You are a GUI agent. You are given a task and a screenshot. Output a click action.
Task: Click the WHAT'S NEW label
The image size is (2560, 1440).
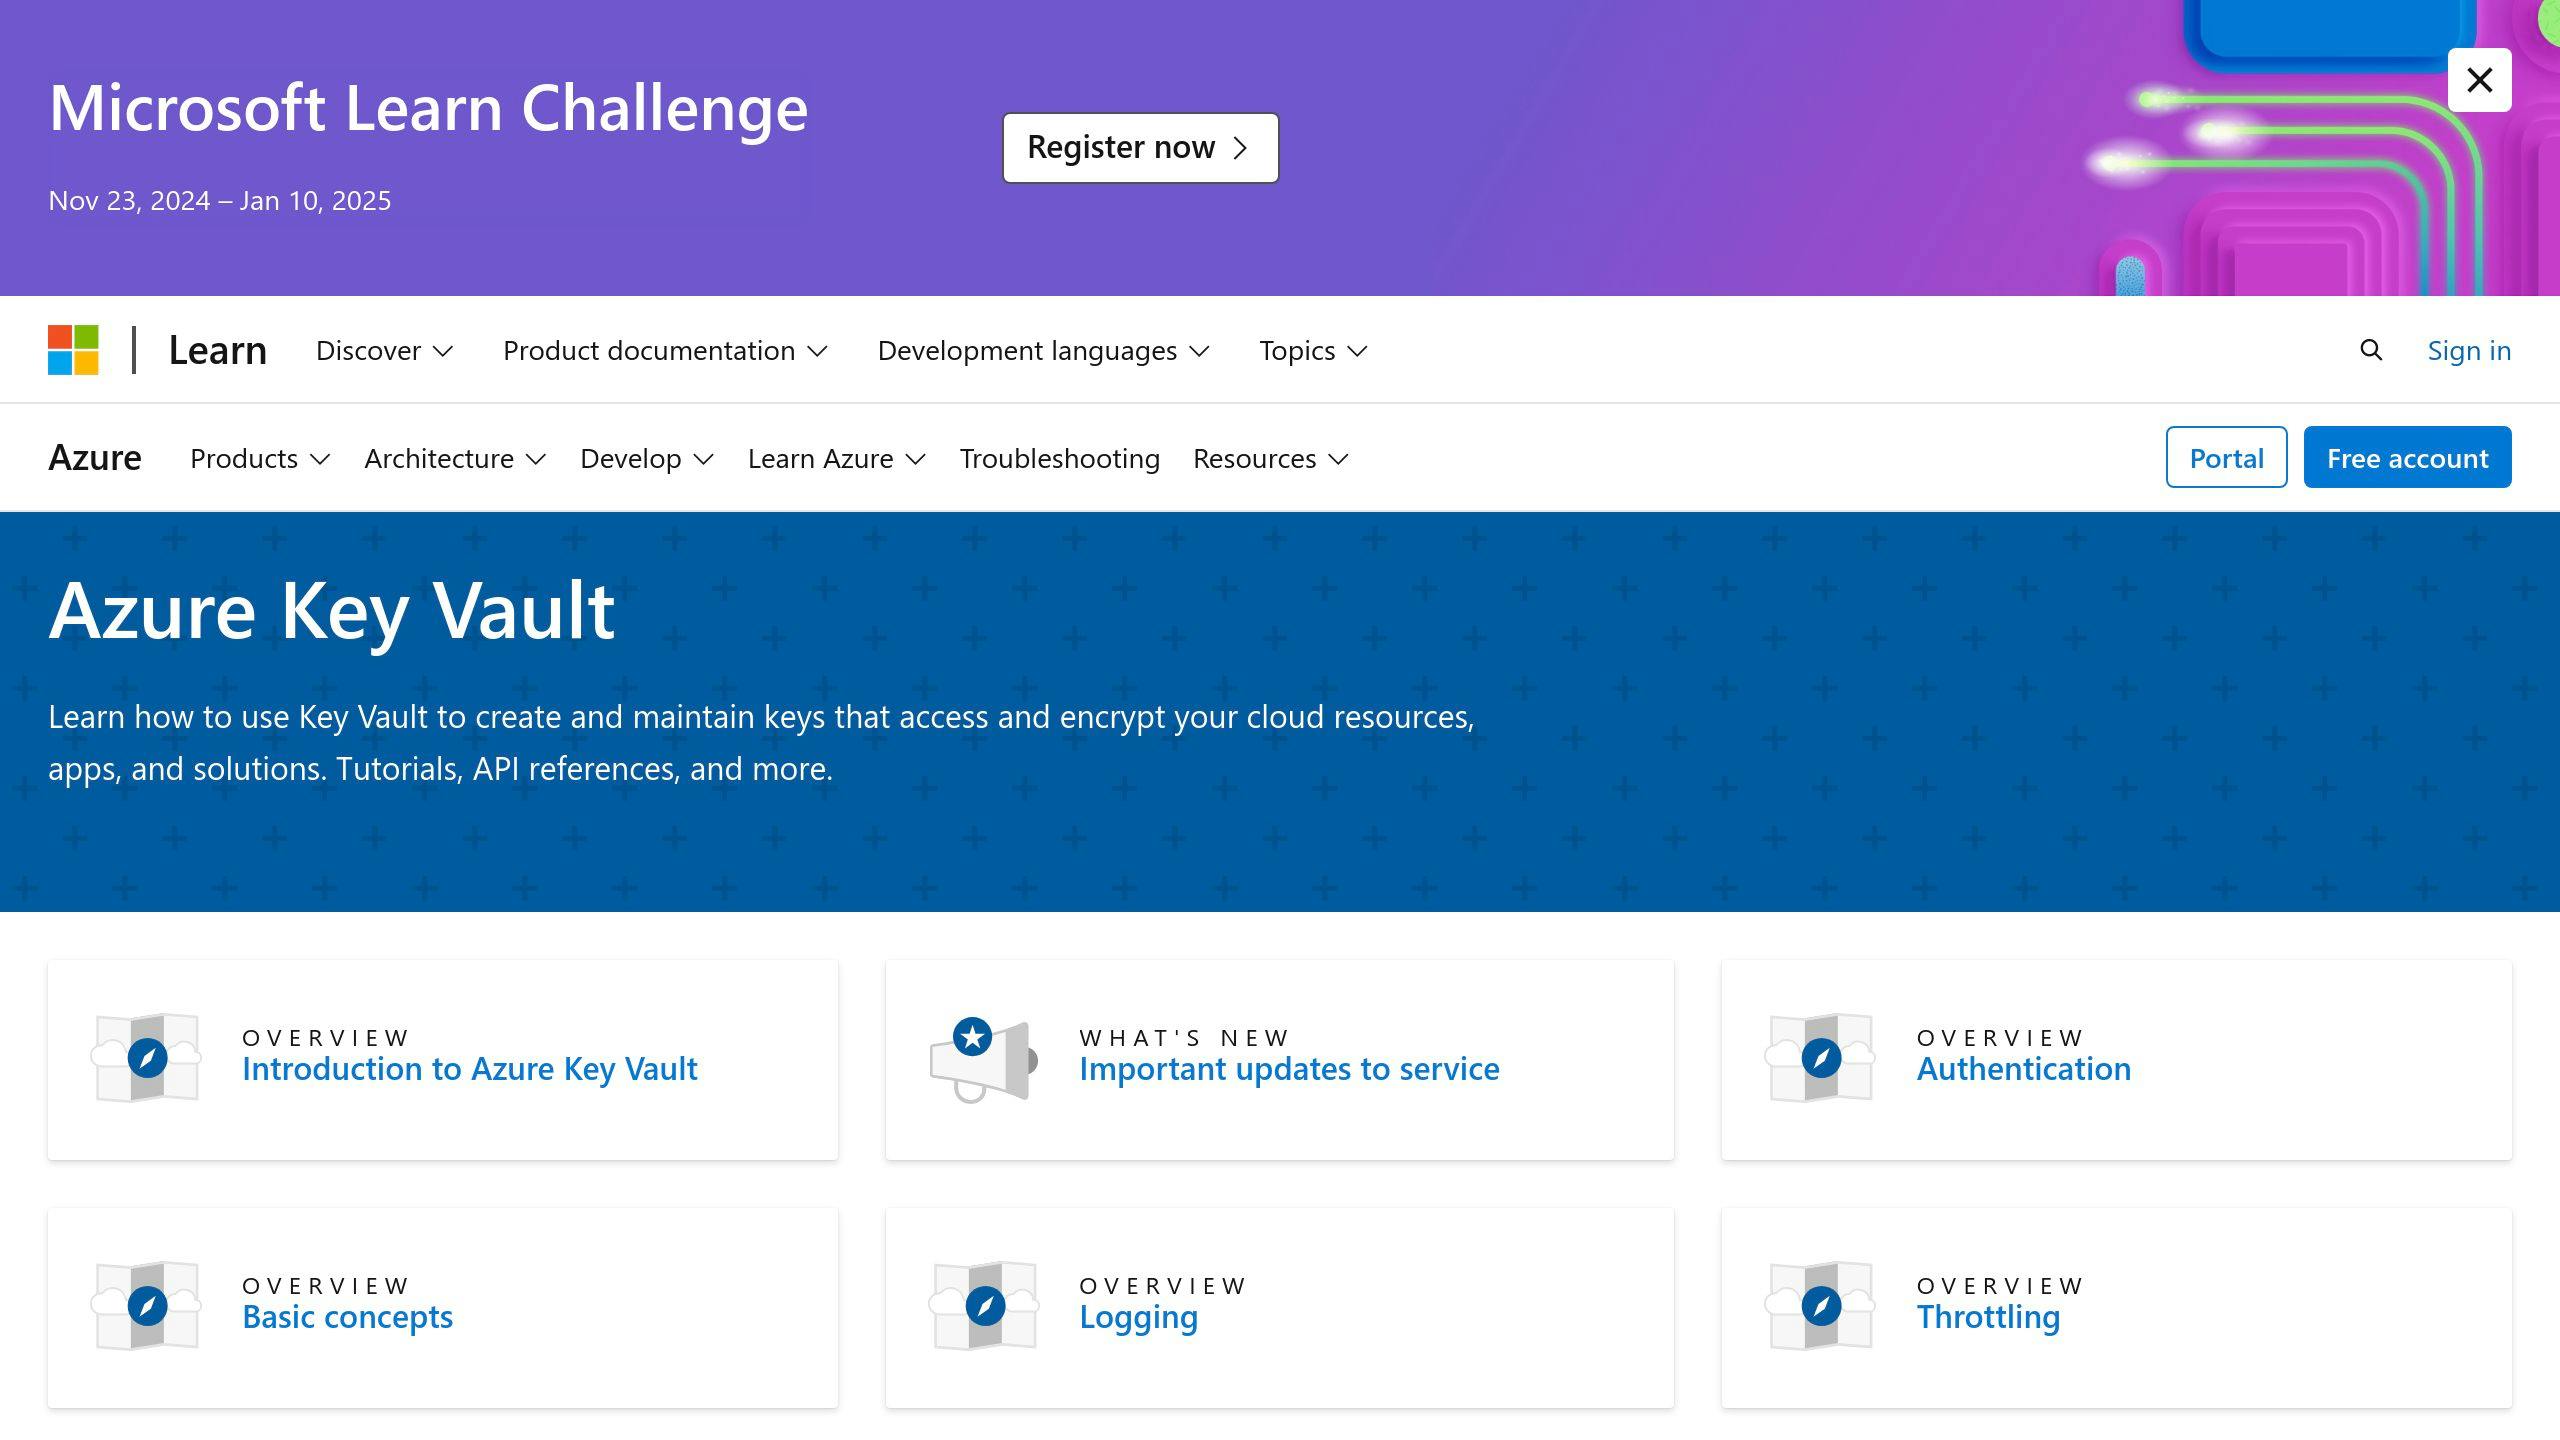[x=1184, y=1038]
